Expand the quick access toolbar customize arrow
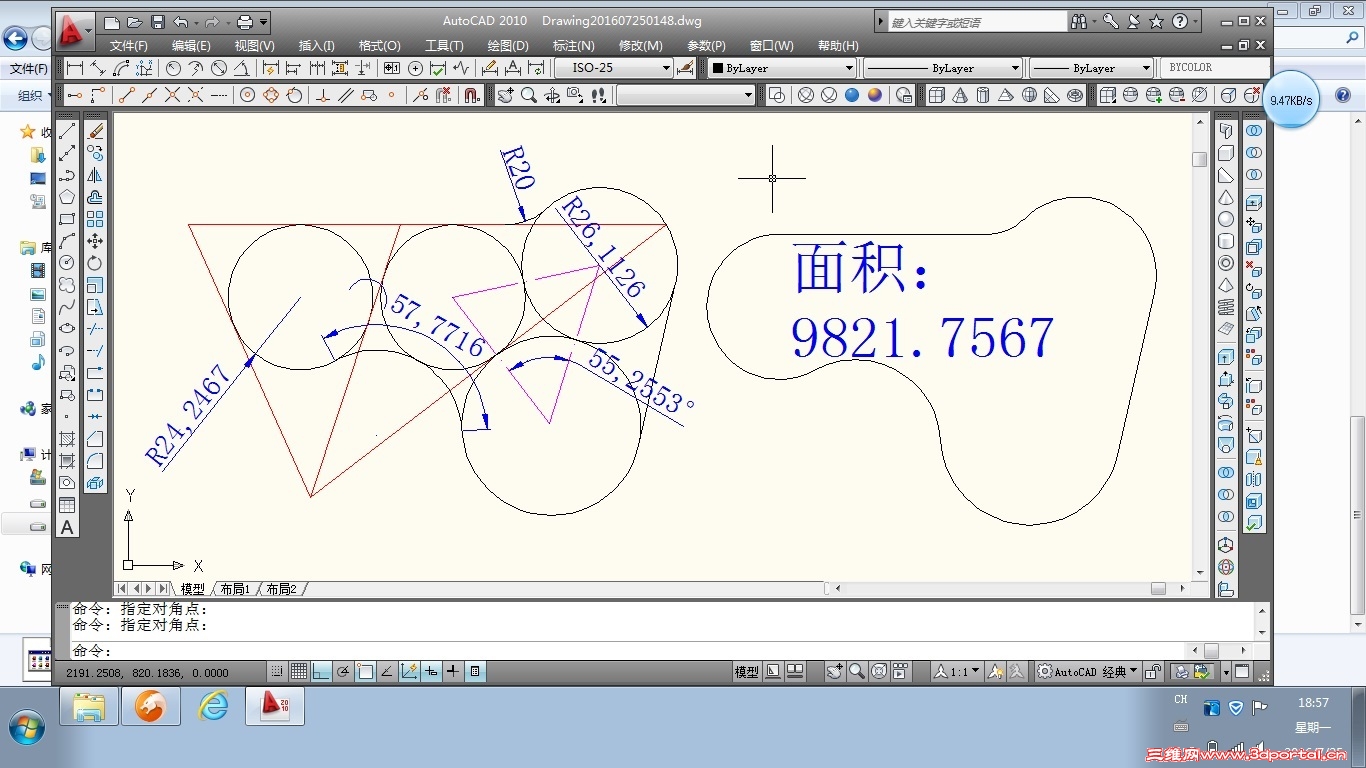 (x=264, y=22)
